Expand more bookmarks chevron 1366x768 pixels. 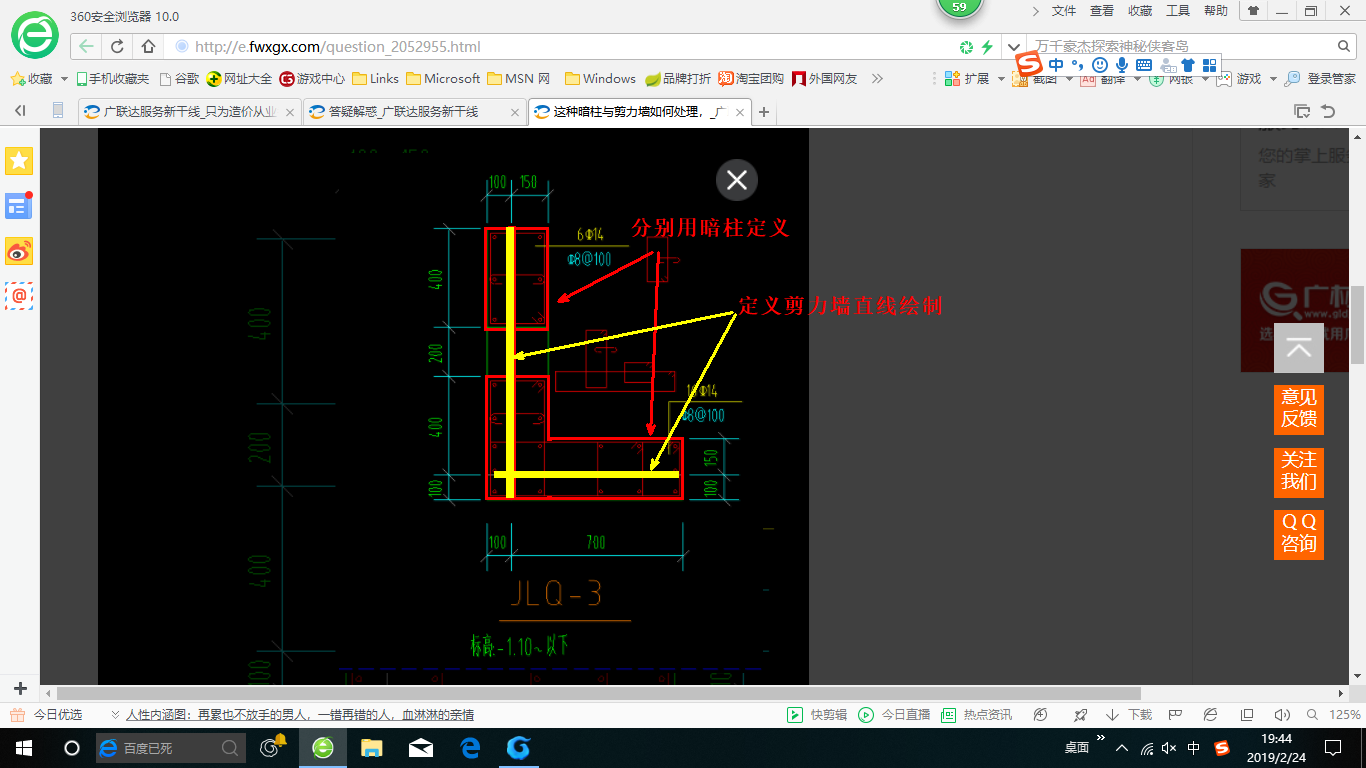pyautogui.click(x=877, y=78)
